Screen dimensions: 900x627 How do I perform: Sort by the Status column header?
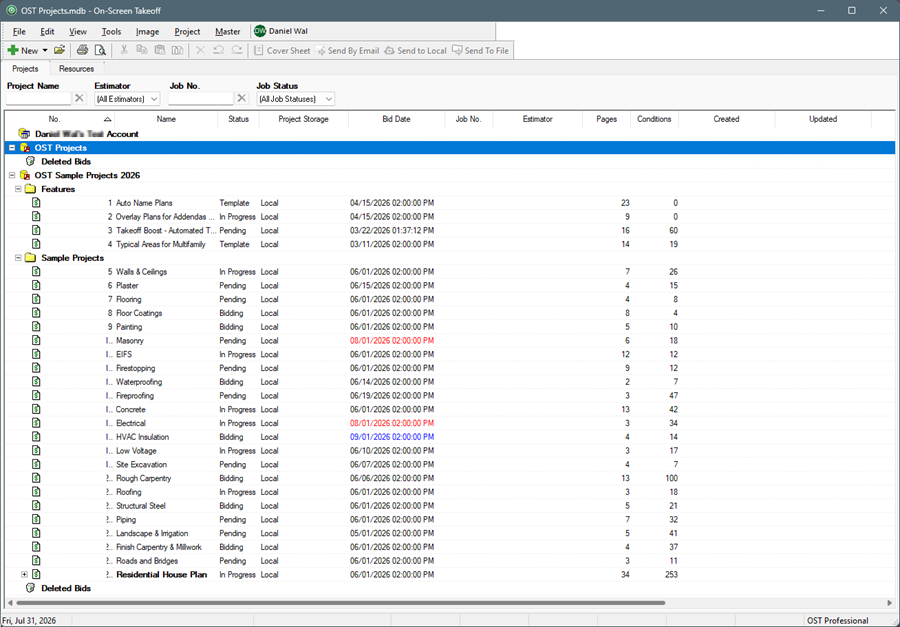(238, 119)
